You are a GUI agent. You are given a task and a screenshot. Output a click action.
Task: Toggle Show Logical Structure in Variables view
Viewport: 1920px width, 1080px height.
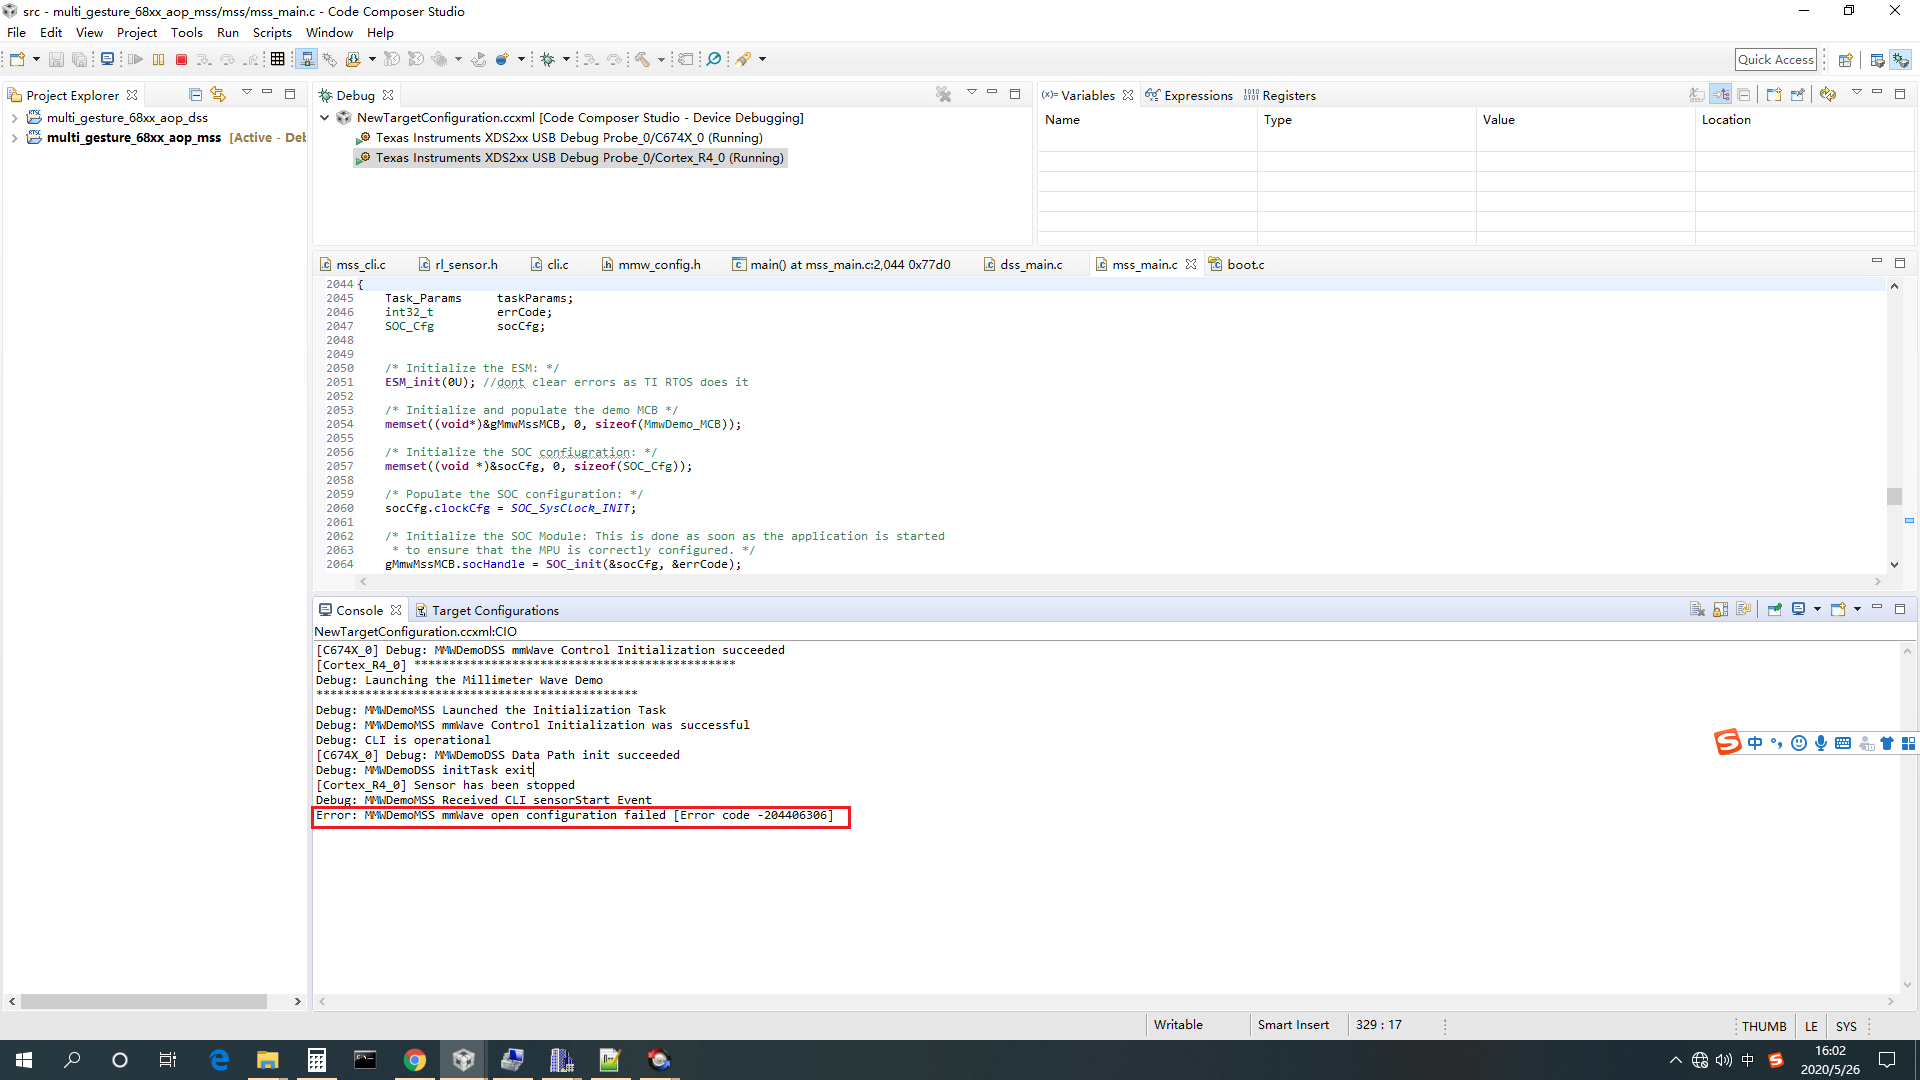tap(1721, 95)
